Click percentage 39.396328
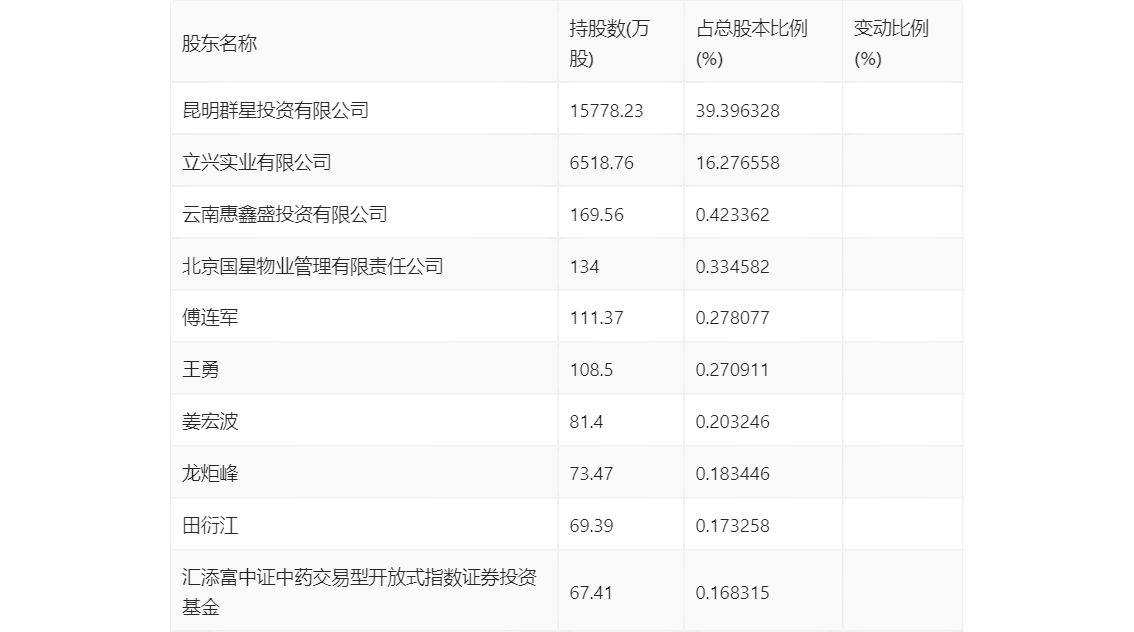The image size is (1134, 632). (738, 111)
